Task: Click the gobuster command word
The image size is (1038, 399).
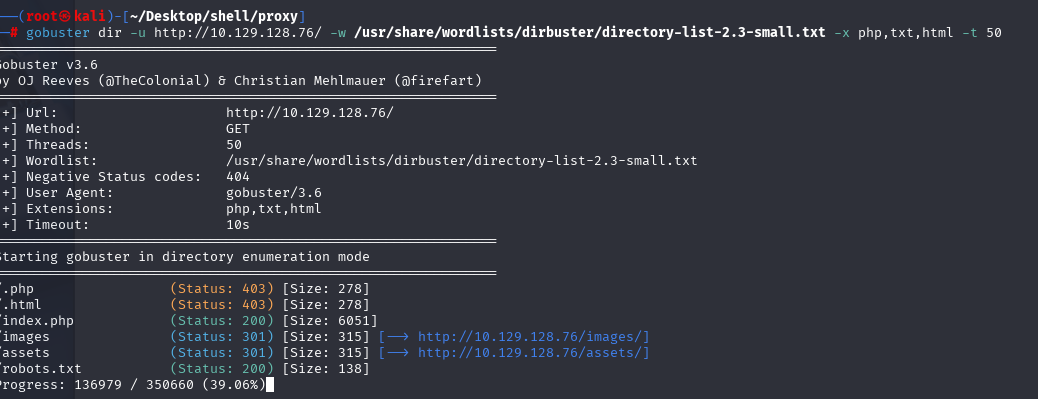Action: coord(58,33)
